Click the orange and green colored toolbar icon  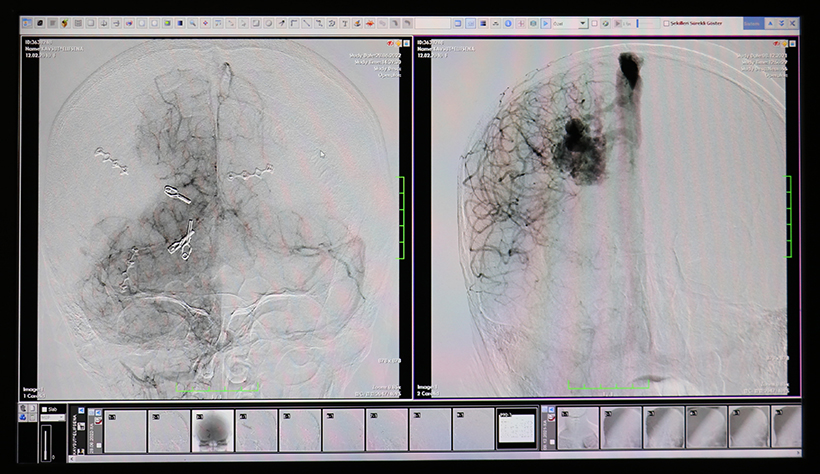pos(65,24)
